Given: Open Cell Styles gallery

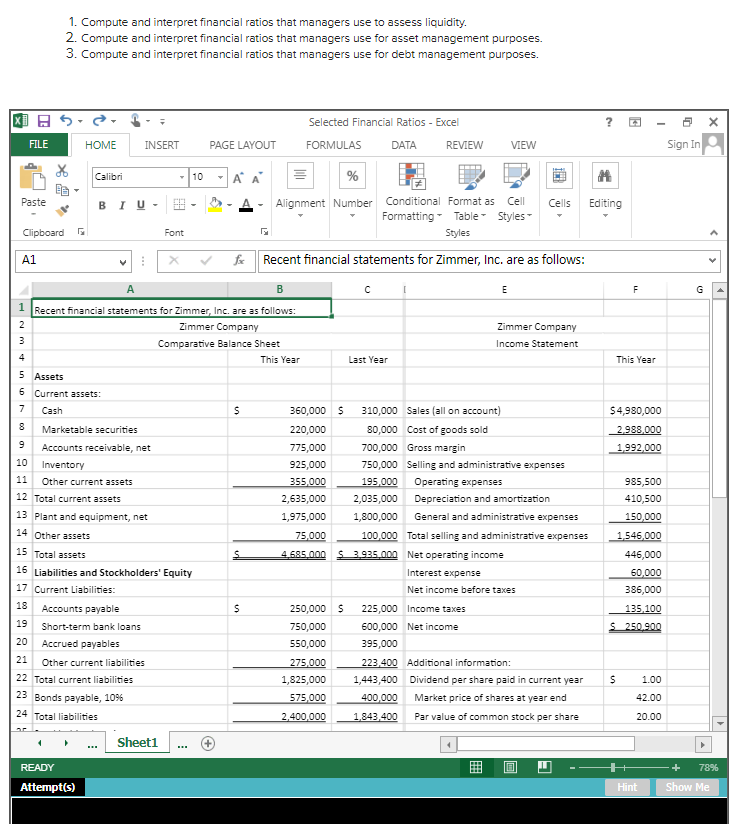Looking at the screenshot, I should tap(515, 193).
